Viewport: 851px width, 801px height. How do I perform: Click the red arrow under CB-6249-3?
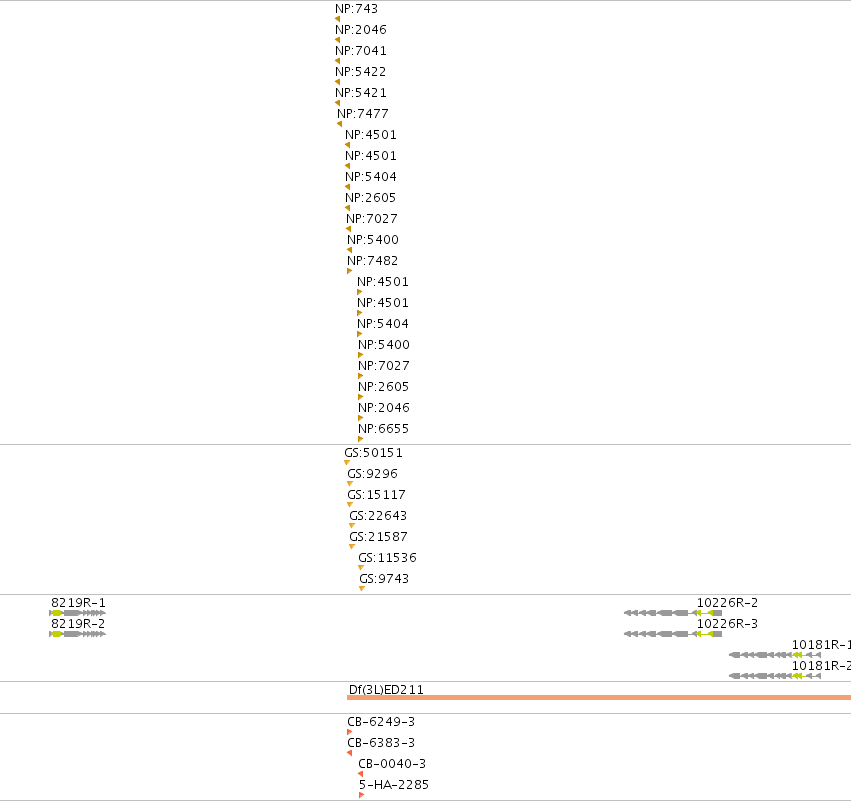pyautogui.click(x=350, y=733)
